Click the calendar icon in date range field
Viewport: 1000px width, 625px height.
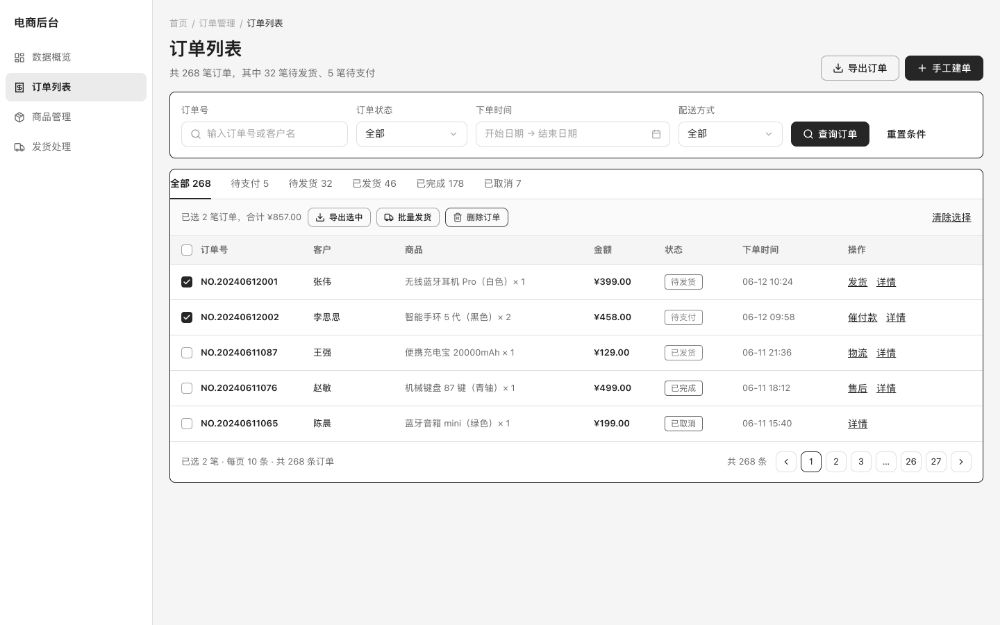click(x=656, y=134)
